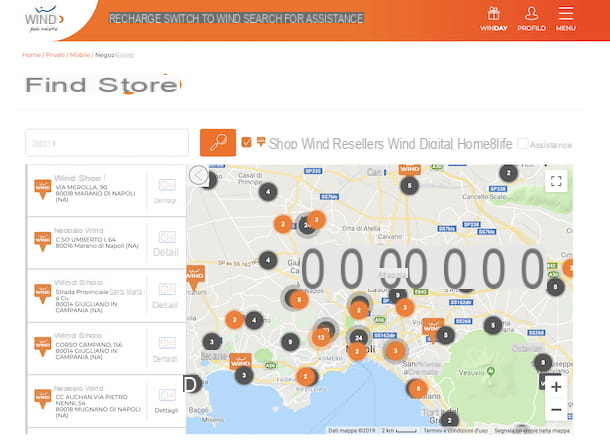Select orange cluster 12 on map
This screenshot has height=447, width=610.
click(x=321, y=337)
